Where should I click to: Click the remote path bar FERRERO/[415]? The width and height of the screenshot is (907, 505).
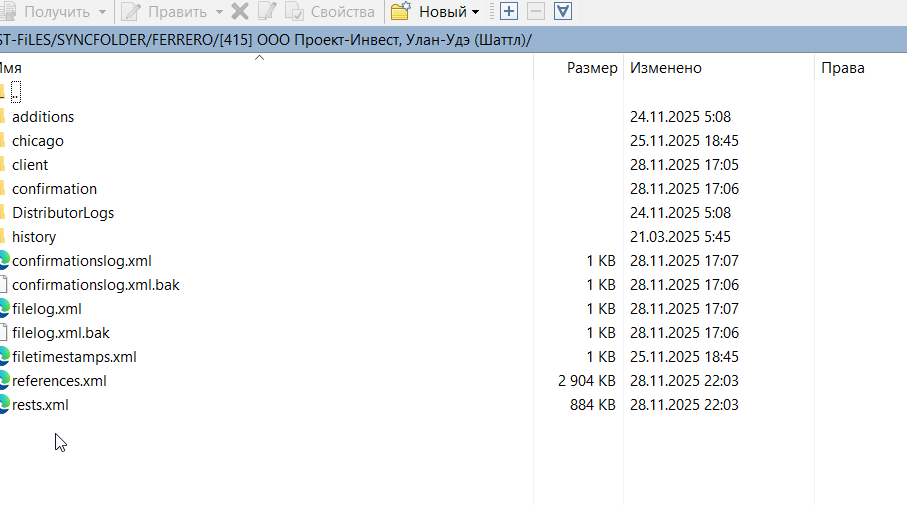coord(454,40)
